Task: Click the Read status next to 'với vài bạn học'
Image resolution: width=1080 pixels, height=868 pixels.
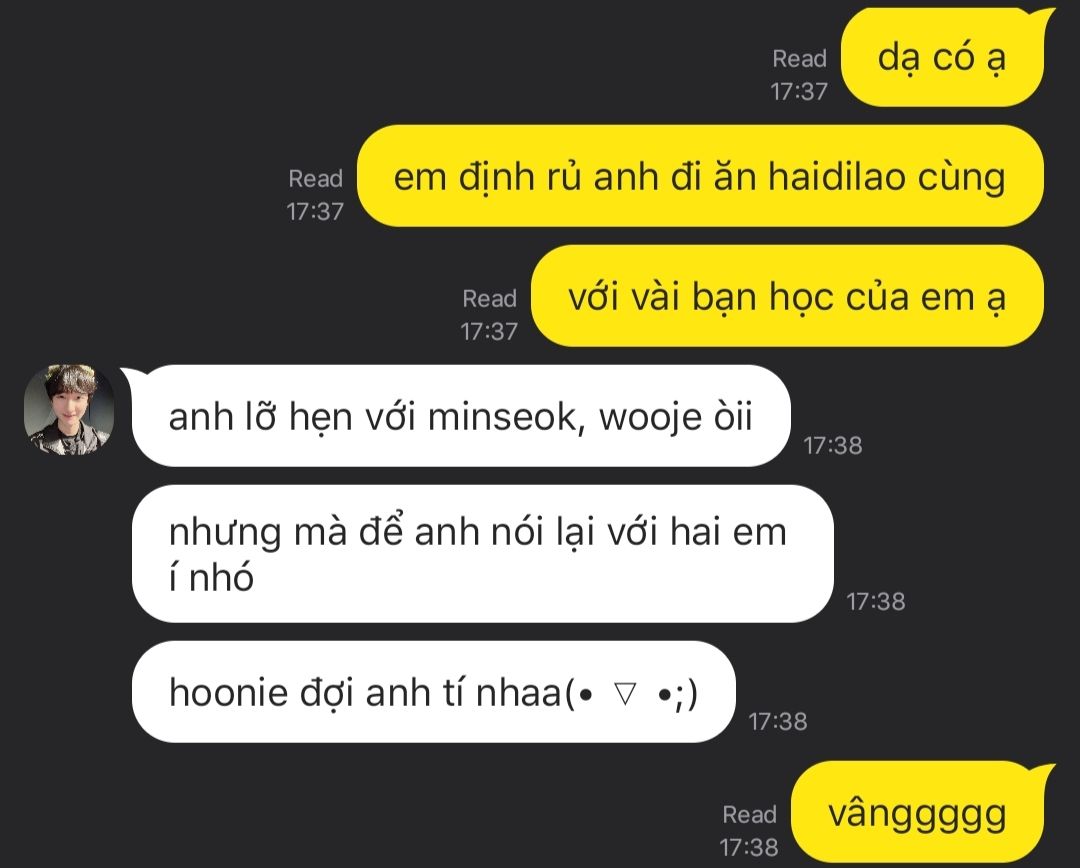Action: coord(490,299)
